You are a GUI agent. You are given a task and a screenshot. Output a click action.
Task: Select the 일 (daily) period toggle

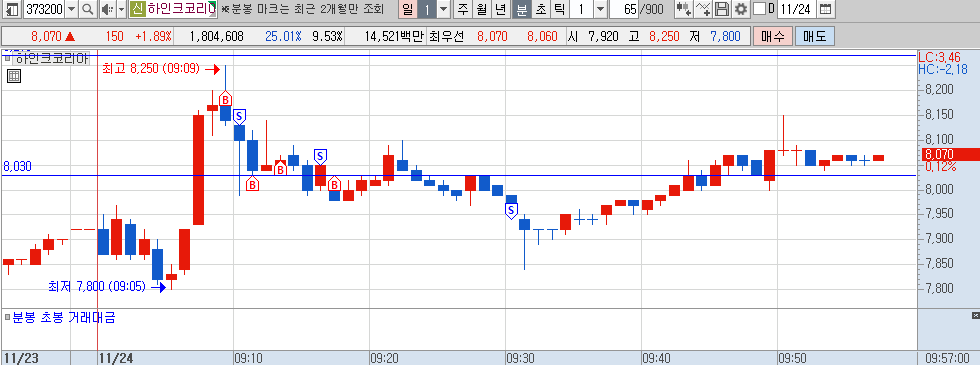[x=407, y=9]
